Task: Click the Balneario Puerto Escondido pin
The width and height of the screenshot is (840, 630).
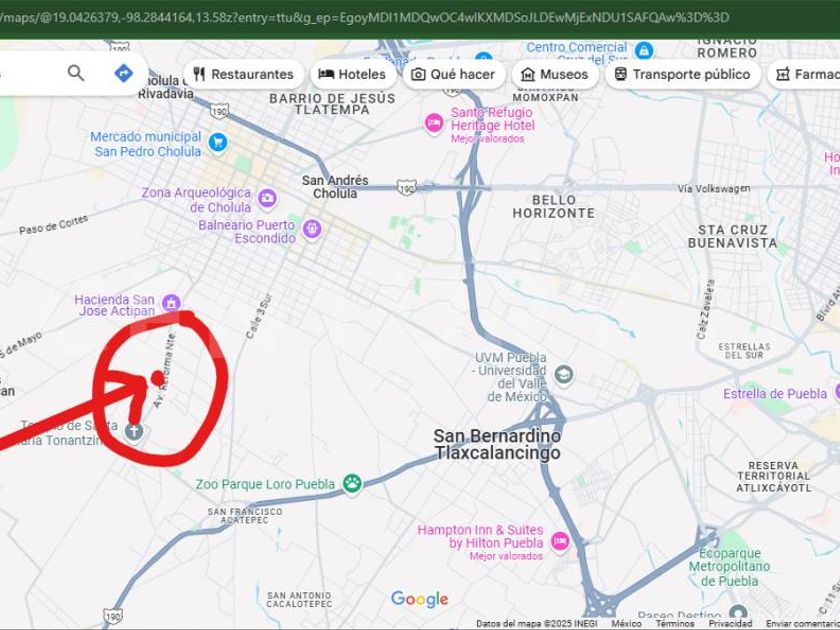Action: click(x=312, y=229)
